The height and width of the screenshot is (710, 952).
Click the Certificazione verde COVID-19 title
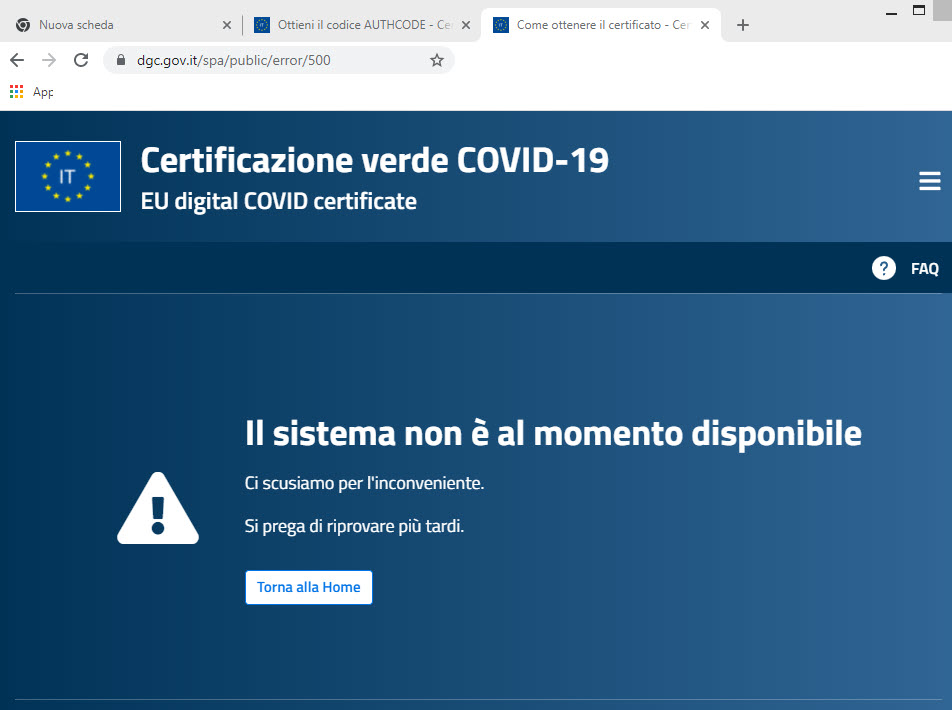375,160
